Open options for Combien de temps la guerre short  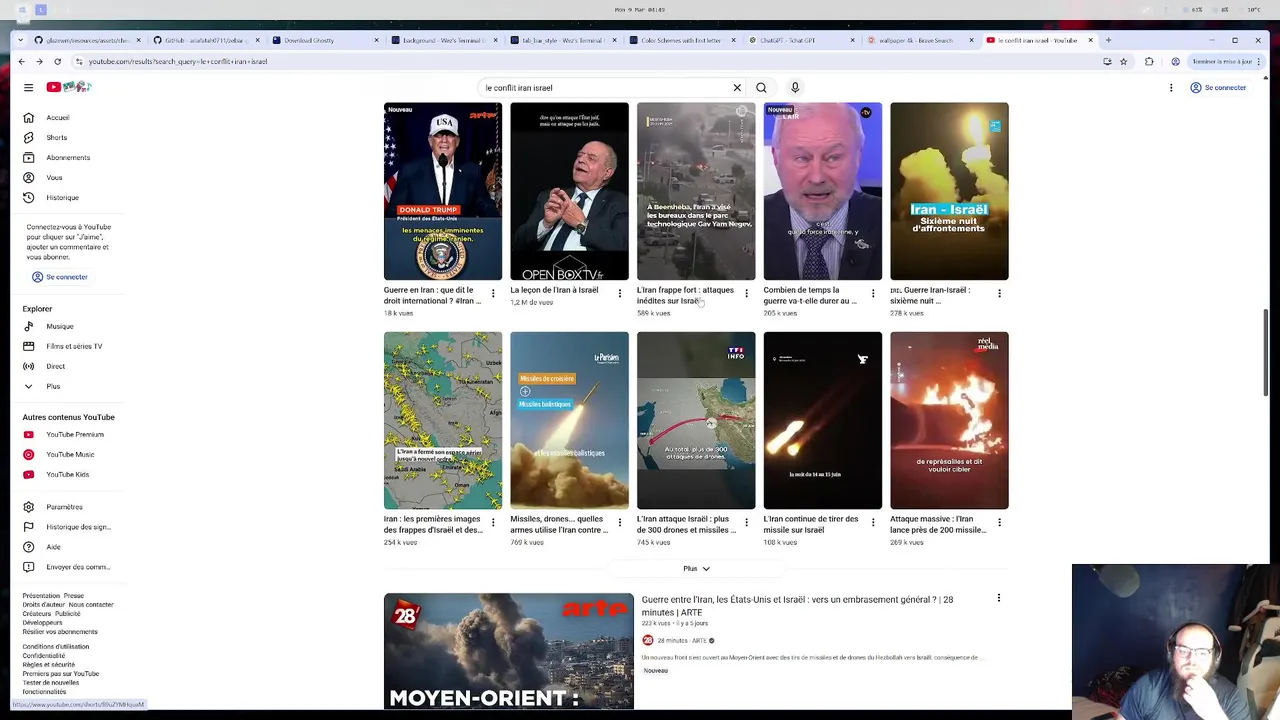point(873,293)
